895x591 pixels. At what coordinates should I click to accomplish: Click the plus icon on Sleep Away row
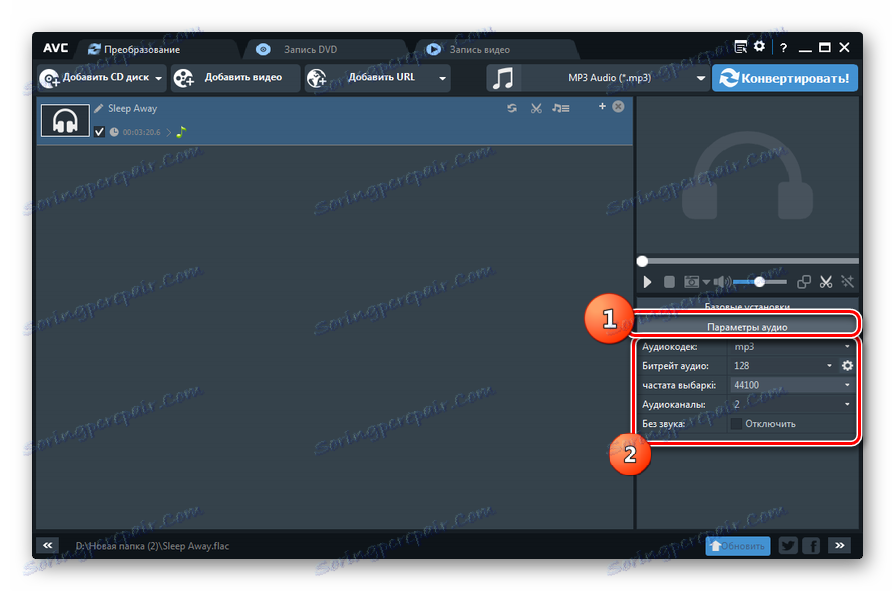(x=602, y=106)
